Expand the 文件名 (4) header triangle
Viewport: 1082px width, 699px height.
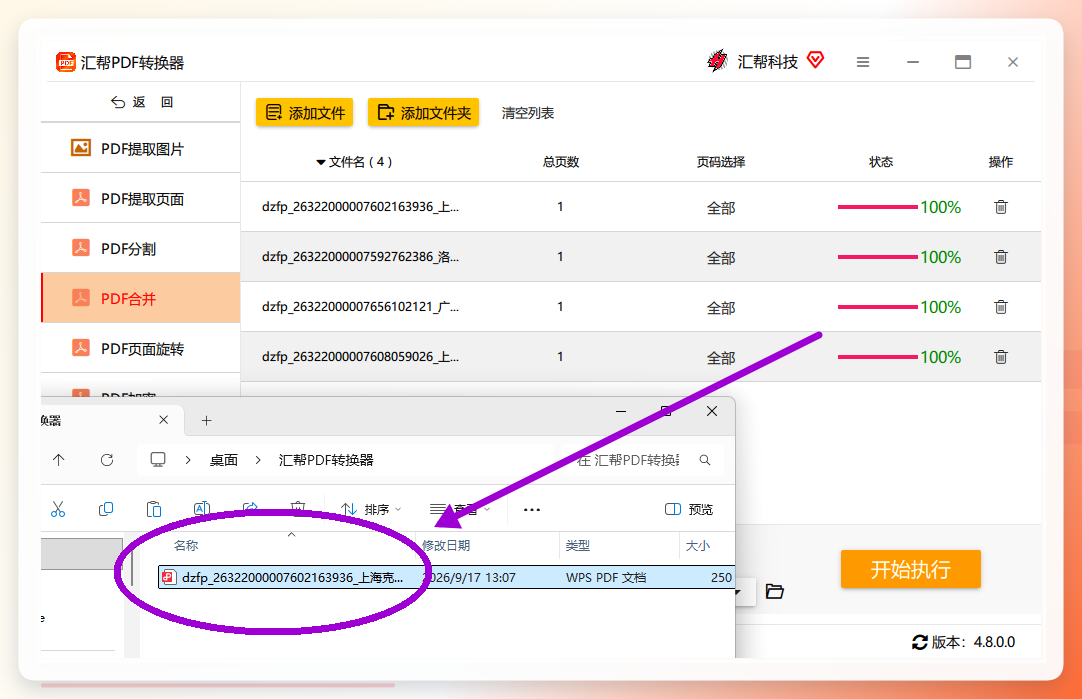click(321, 162)
